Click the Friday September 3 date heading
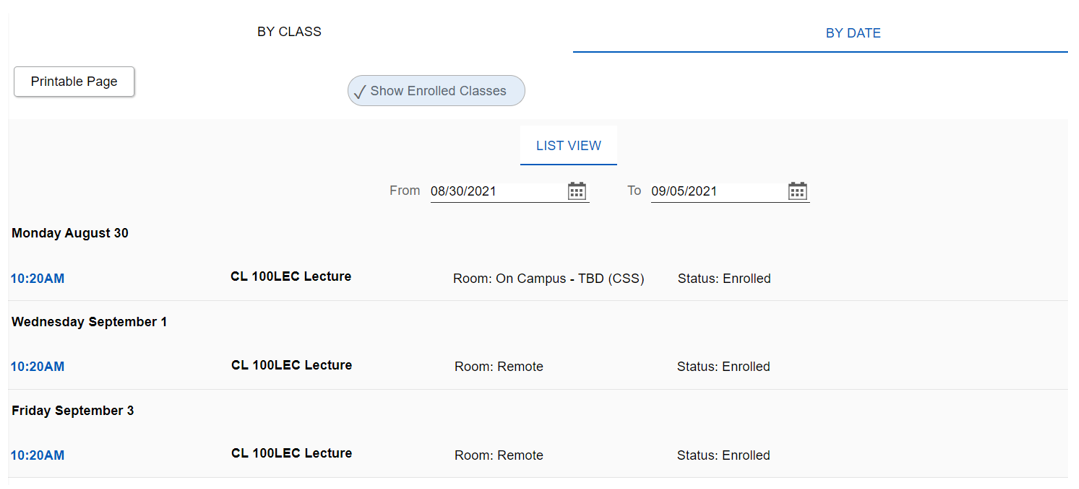 pyautogui.click(x=72, y=411)
